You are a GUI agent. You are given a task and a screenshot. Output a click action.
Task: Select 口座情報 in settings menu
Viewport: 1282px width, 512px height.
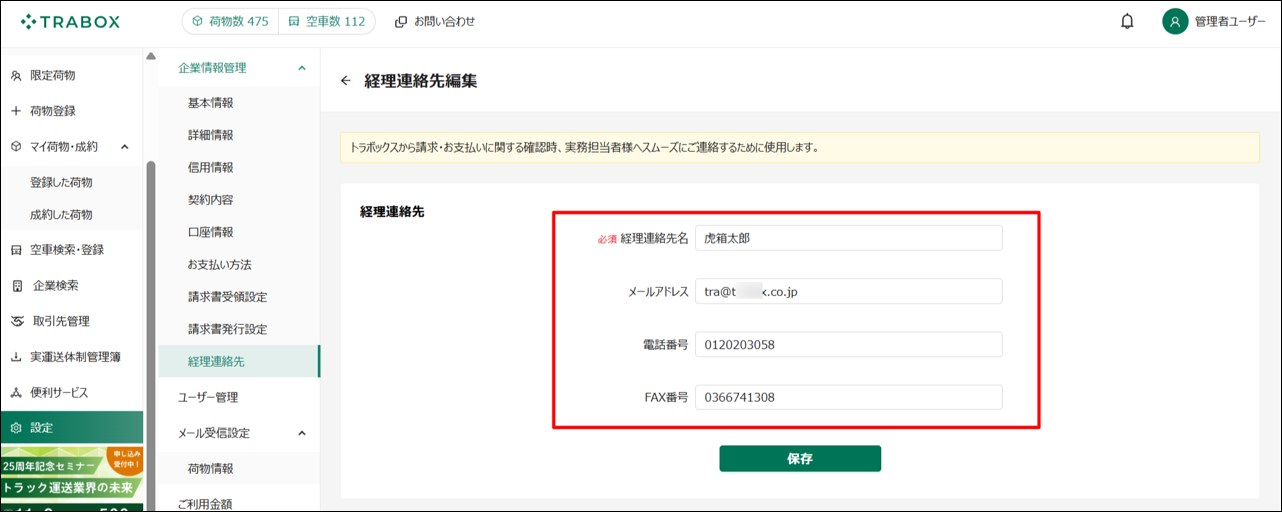click(210, 232)
